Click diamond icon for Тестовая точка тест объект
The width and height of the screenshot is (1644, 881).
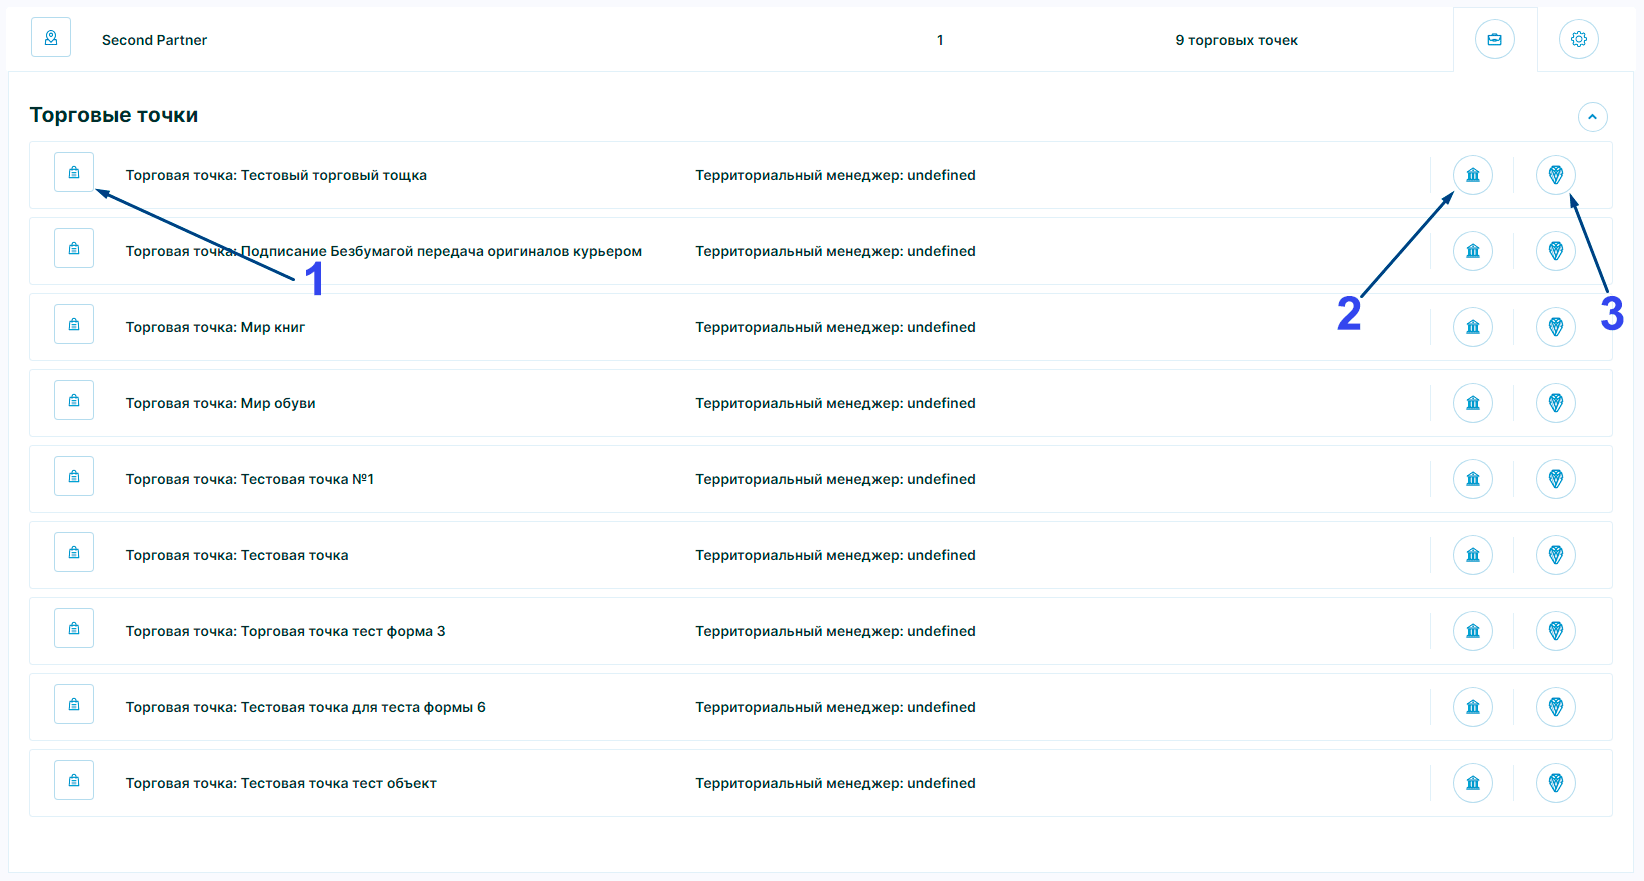(x=1555, y=783)
